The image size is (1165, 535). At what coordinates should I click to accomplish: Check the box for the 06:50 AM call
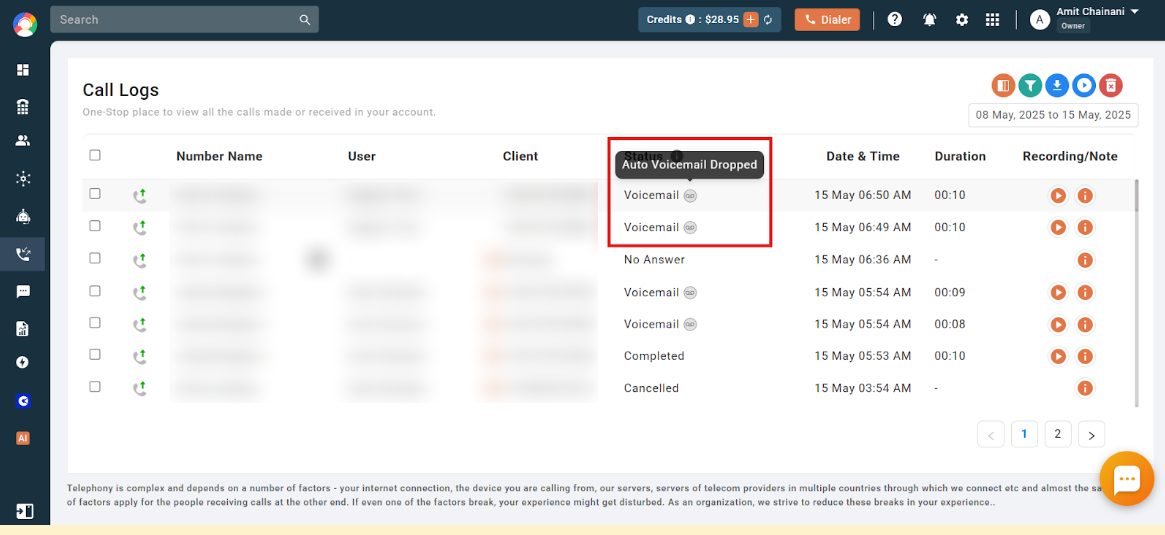pos(94,193)
